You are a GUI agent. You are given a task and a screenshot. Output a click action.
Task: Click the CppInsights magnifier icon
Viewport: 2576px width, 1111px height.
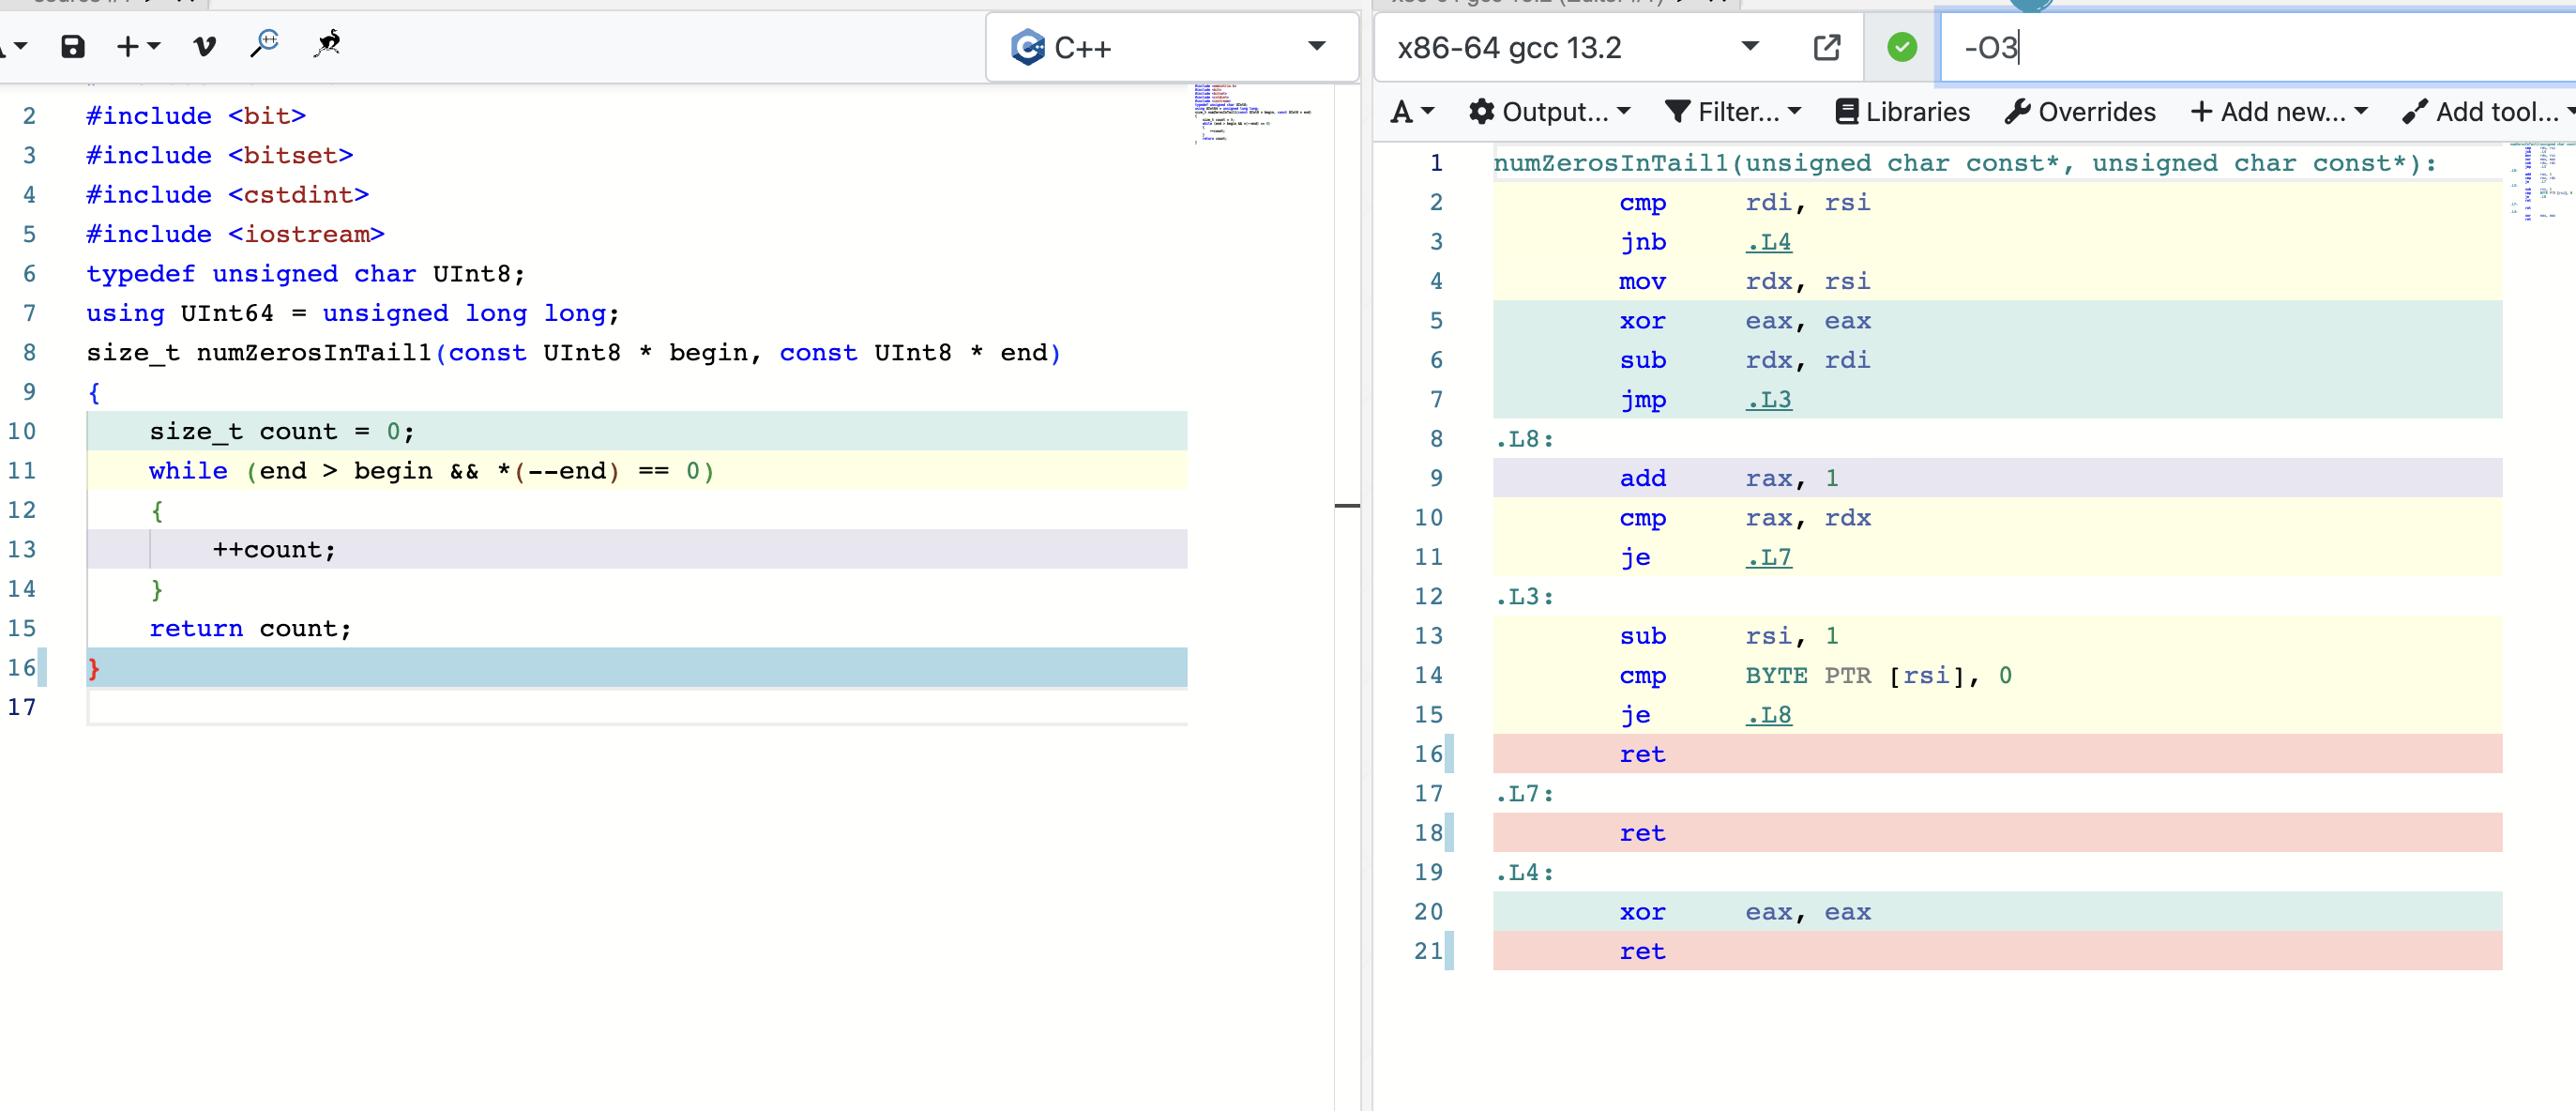coord(265,44)
